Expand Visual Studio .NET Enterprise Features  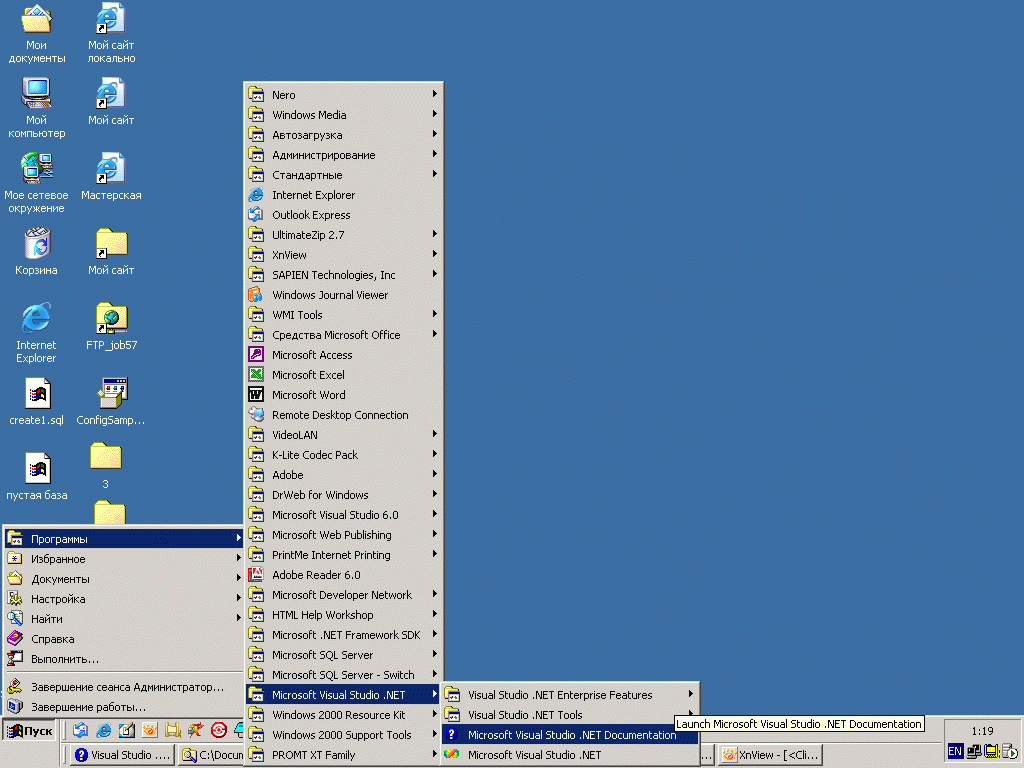coord(569,695)
